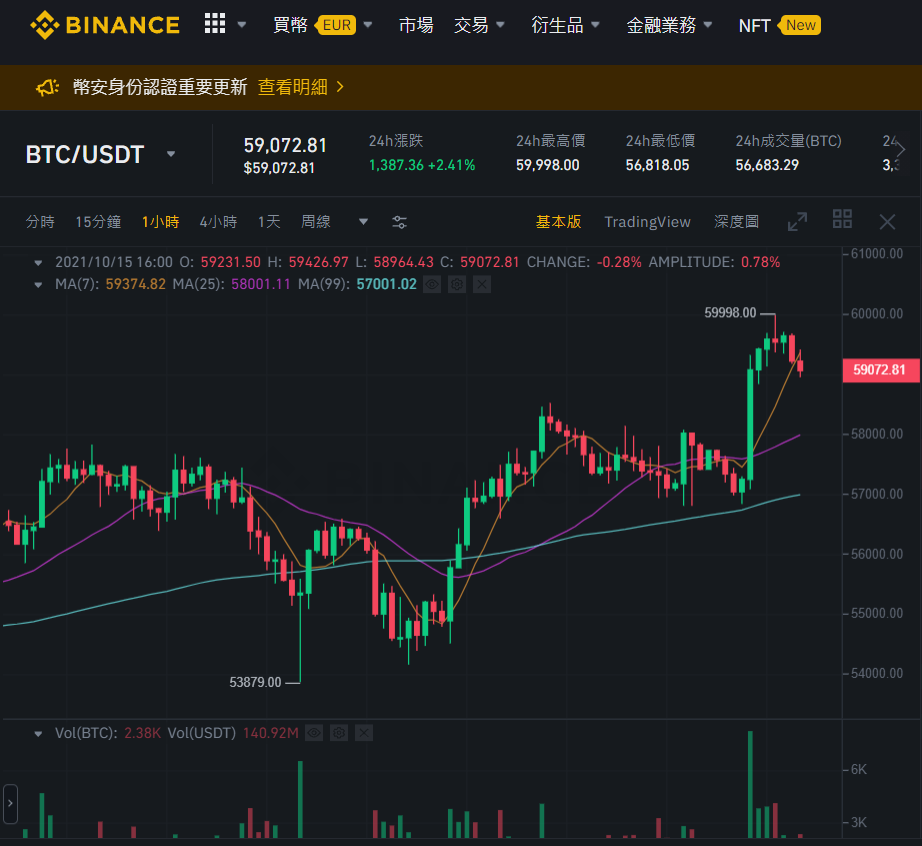Open Vol indicator settings gear
Image resolution: width=922 pixels, height=846 pixels.
click(x=339, y=733)
